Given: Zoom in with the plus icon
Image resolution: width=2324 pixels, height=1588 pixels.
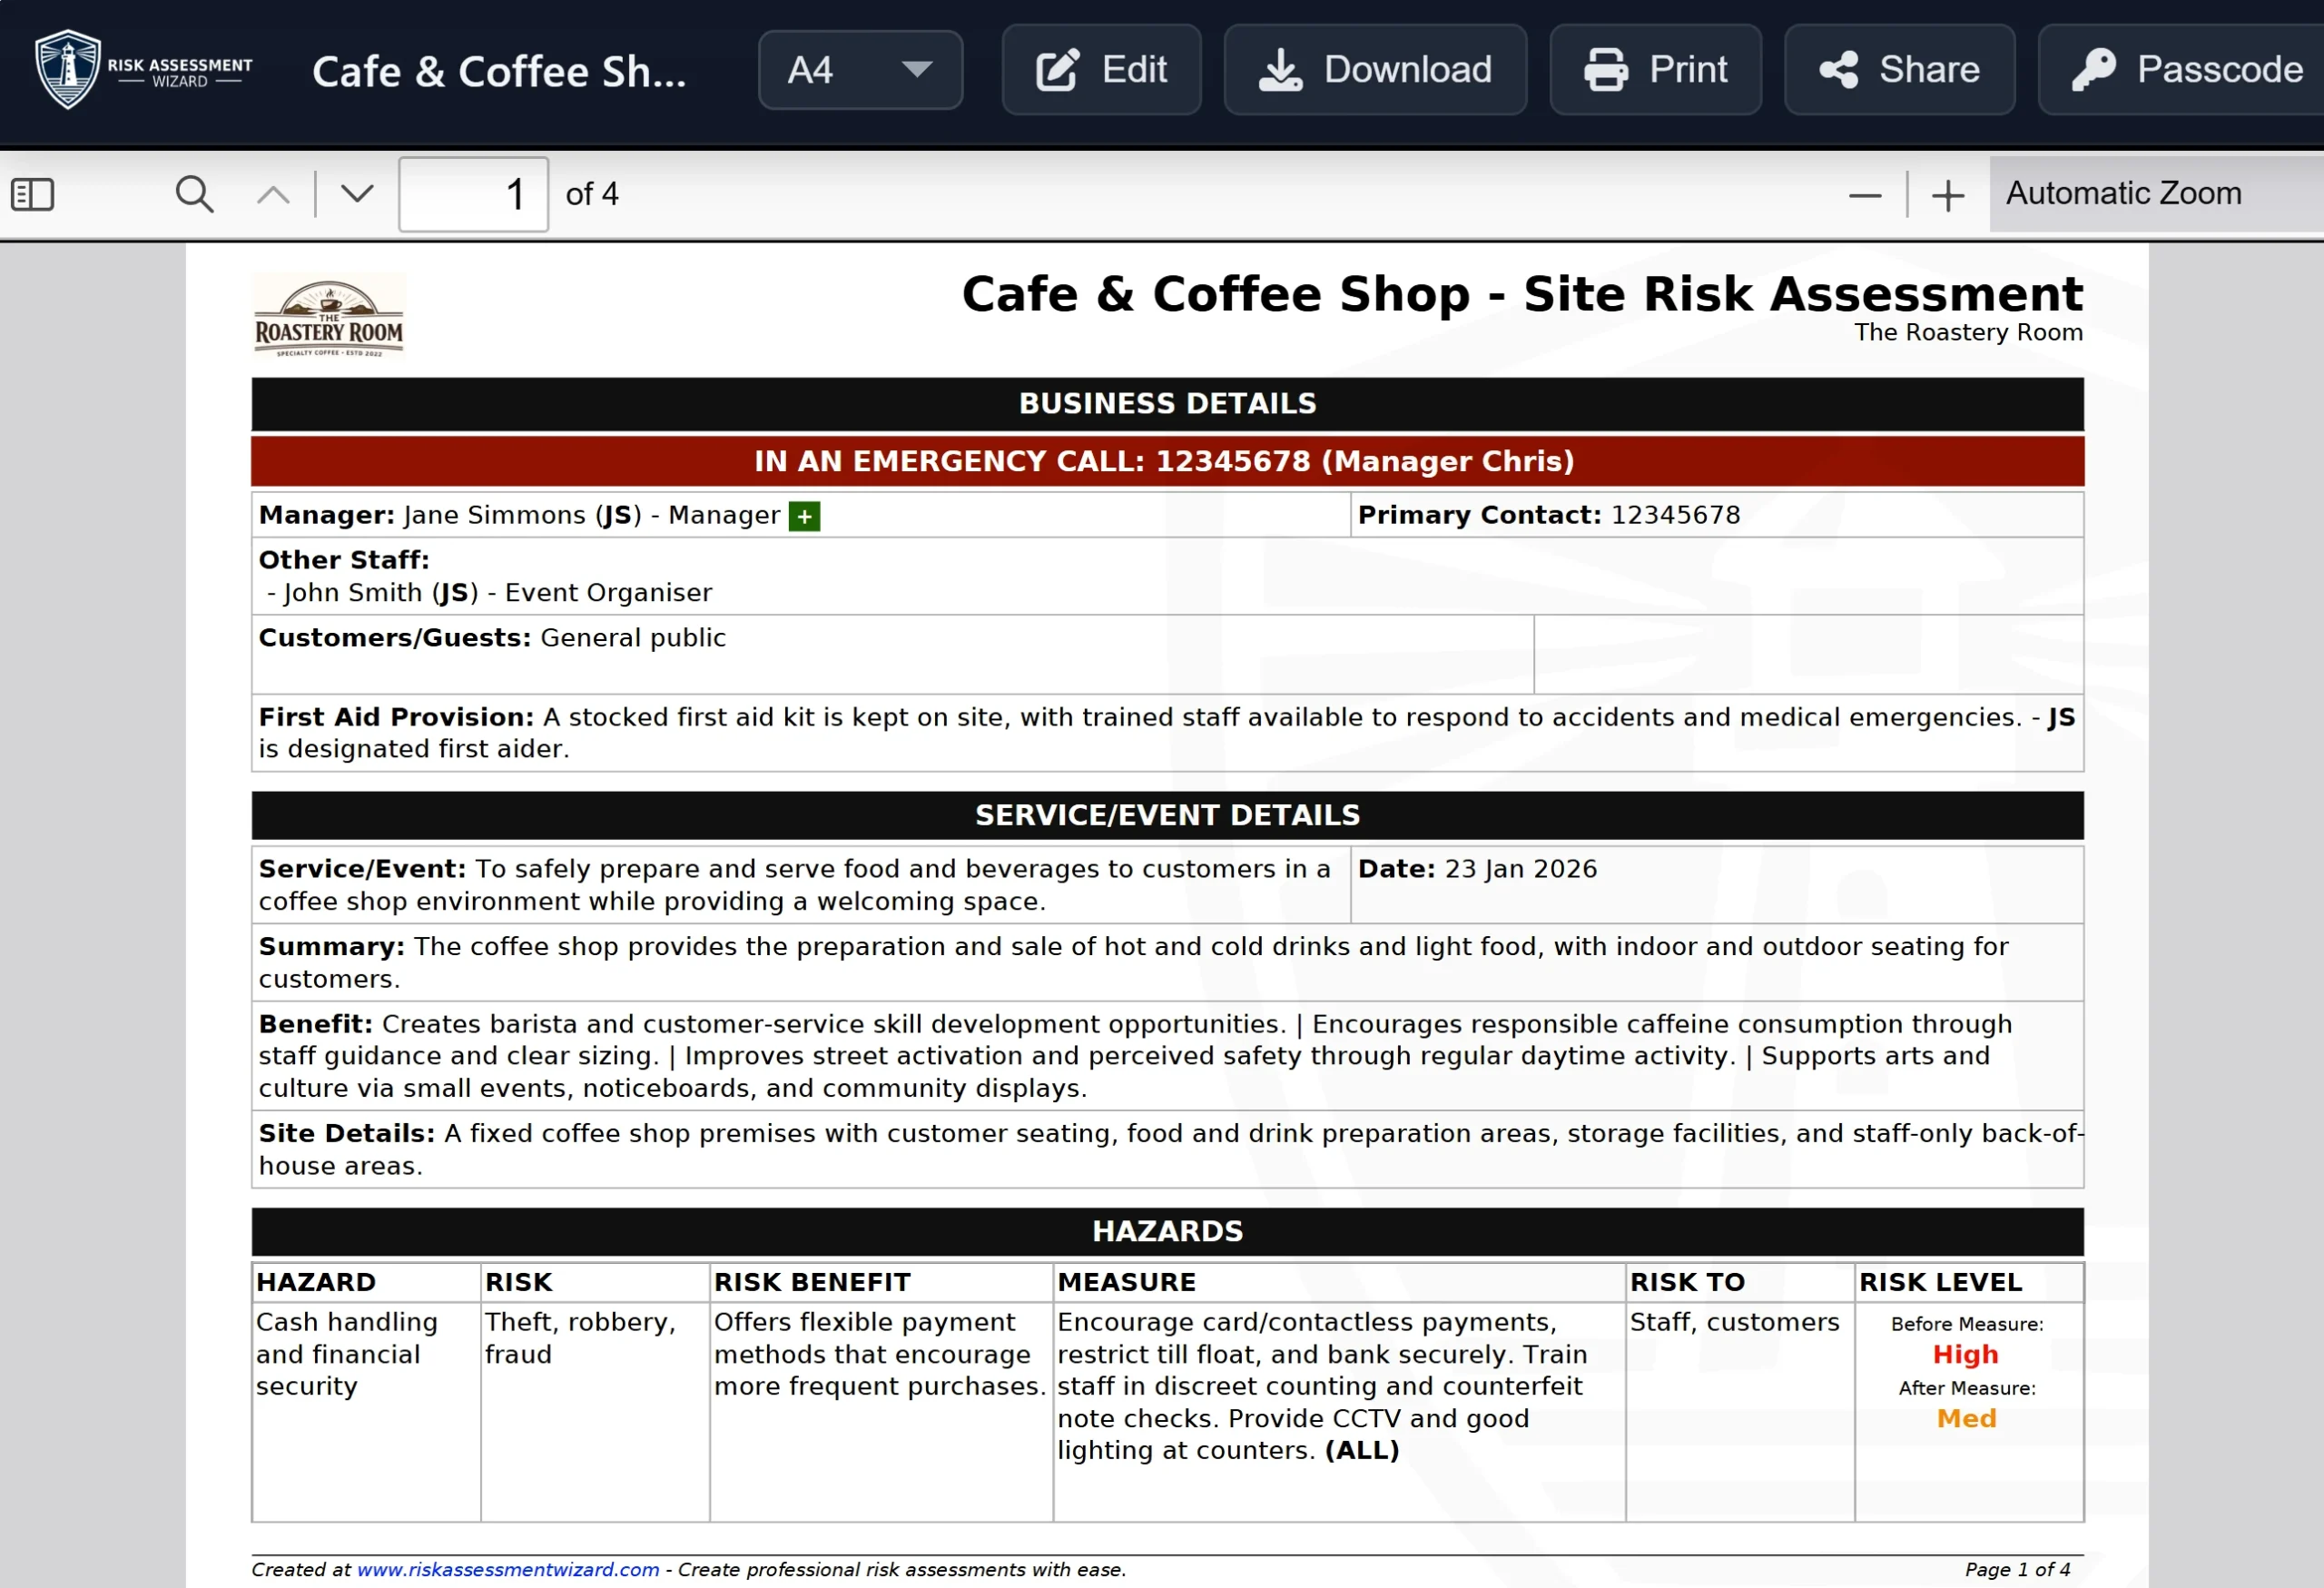Looking at the screenshot, I should [x=1947, y=195].
